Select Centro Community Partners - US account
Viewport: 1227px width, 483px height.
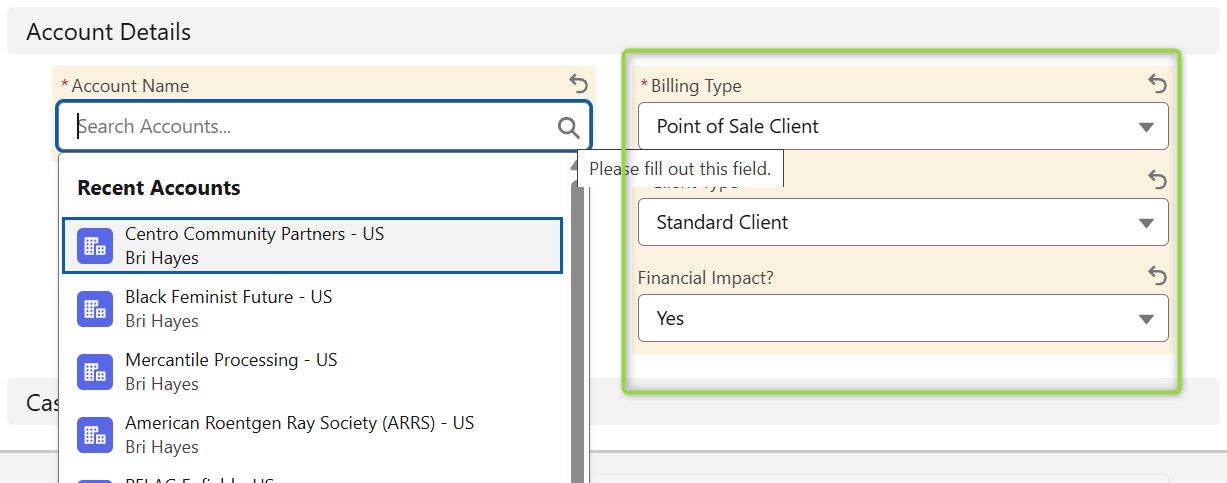(312, 246)
